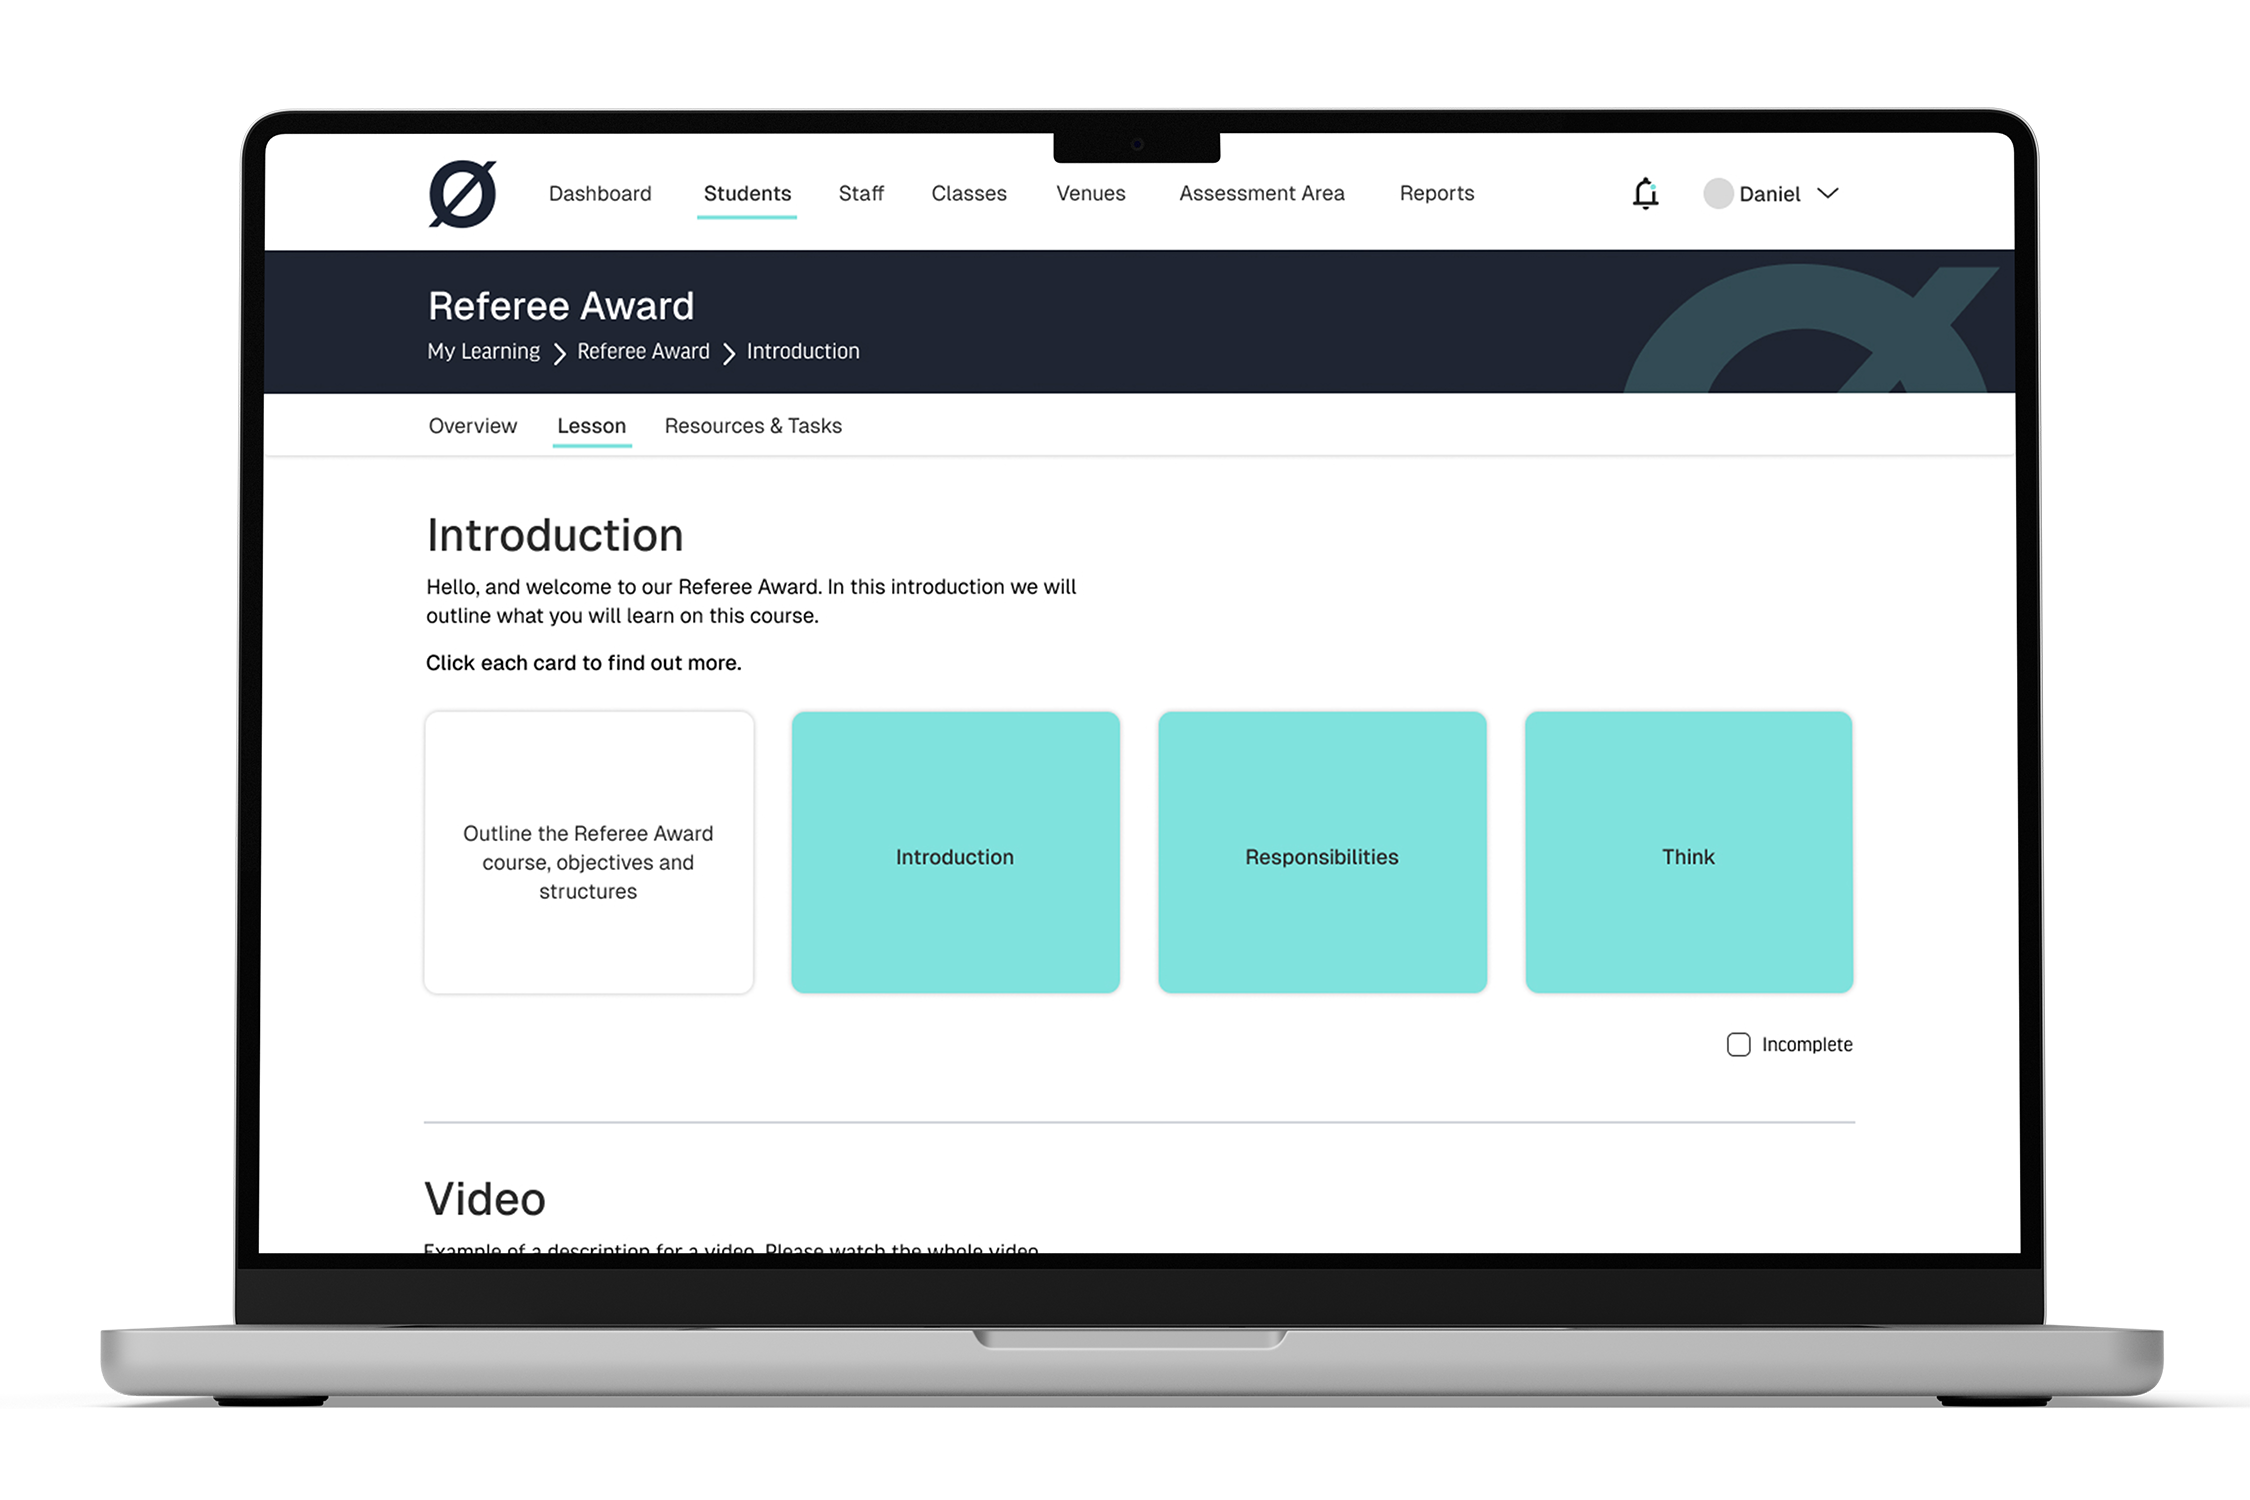Screen dimensions: 2250x1500
Task: Switch to the Overview tab
Action: 473,426
